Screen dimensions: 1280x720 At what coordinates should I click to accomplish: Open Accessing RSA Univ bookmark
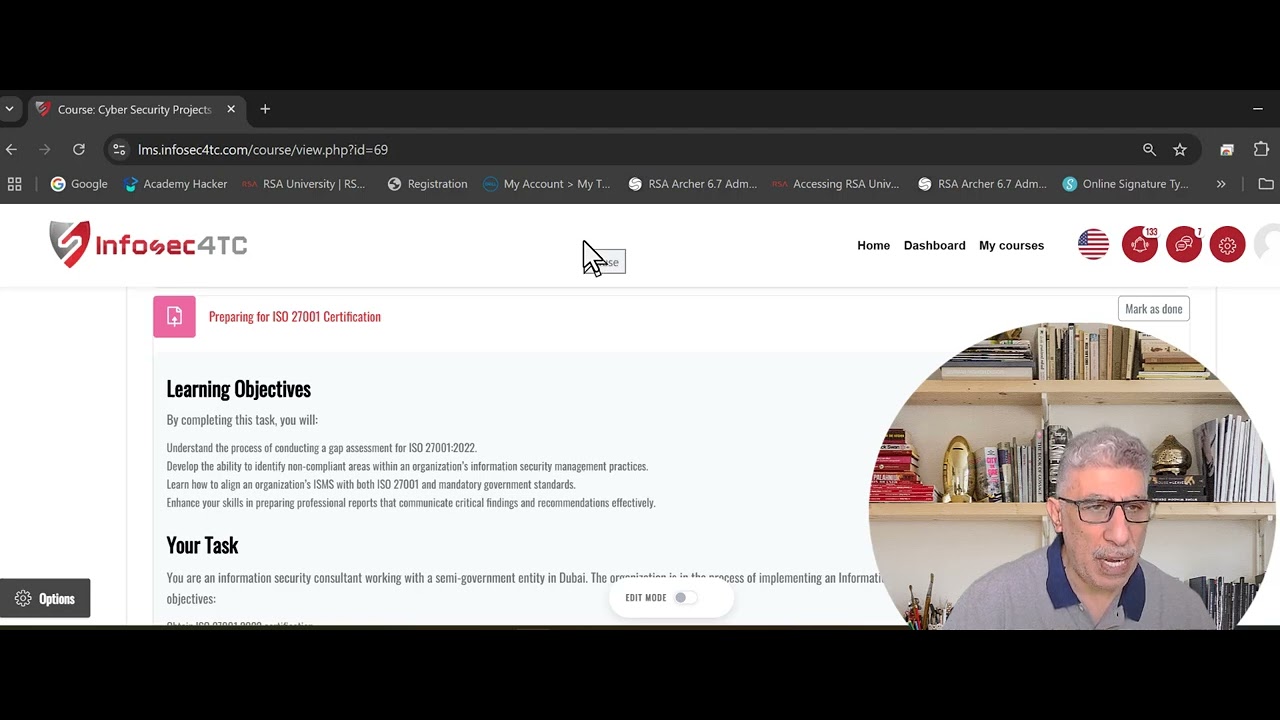coord(836,184)
